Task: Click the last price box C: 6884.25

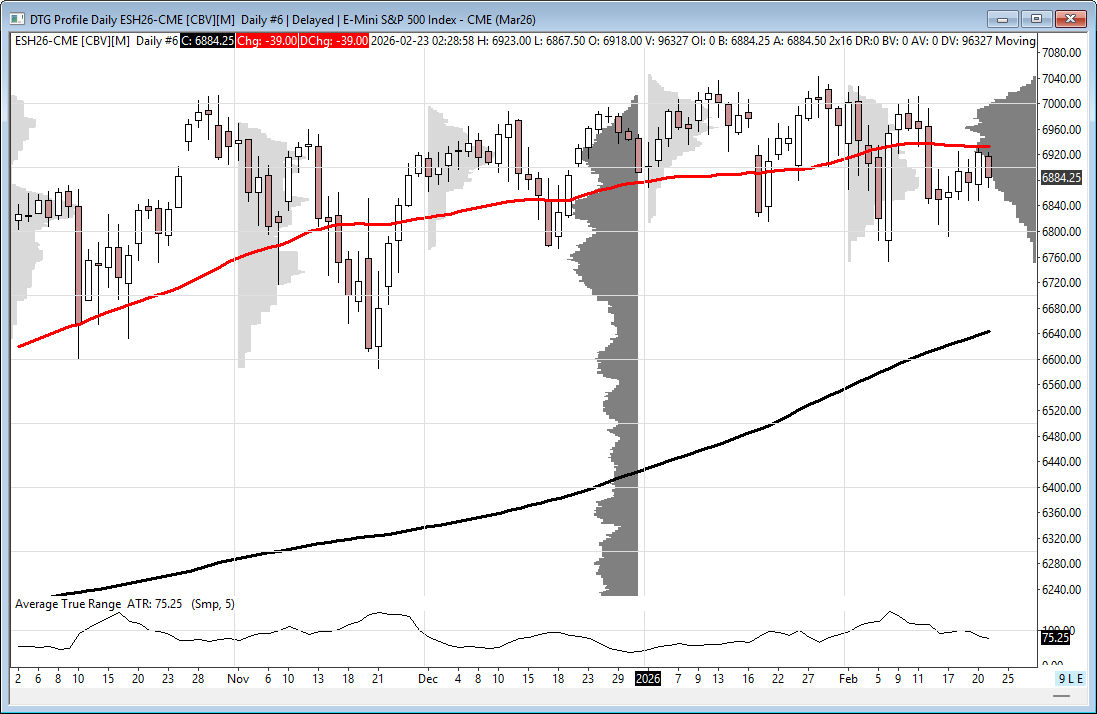Action: (x=206, y=40)
